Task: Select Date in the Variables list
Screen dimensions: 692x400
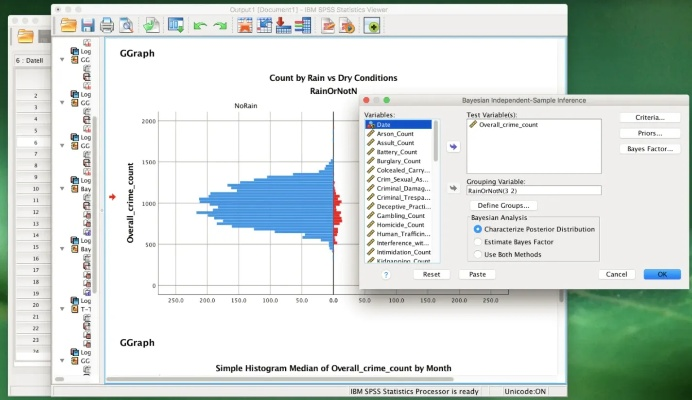Action: (397, 125)
